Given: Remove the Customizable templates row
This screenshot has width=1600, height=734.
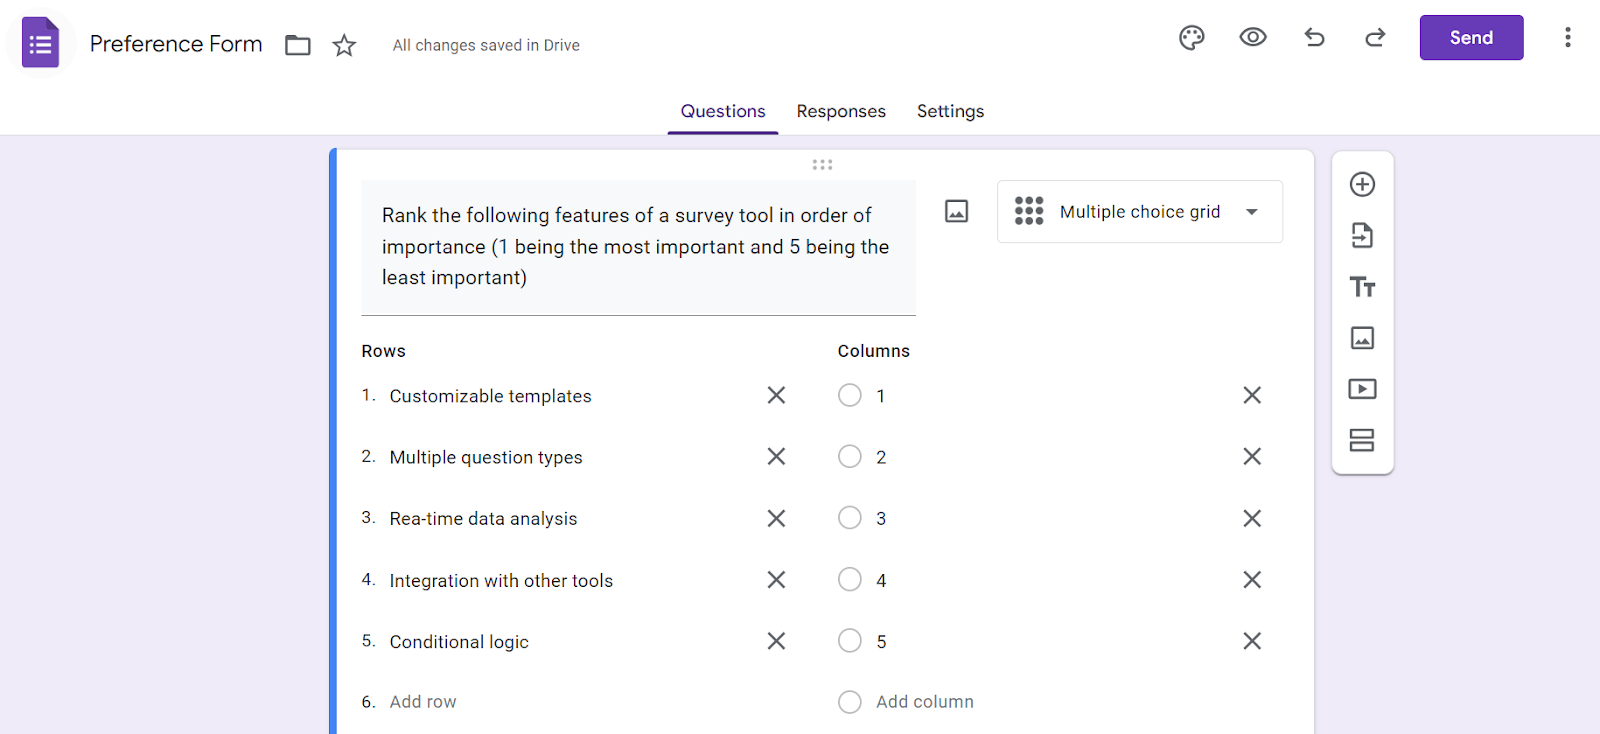Looking at the screenshot, I should click(776, 396).
